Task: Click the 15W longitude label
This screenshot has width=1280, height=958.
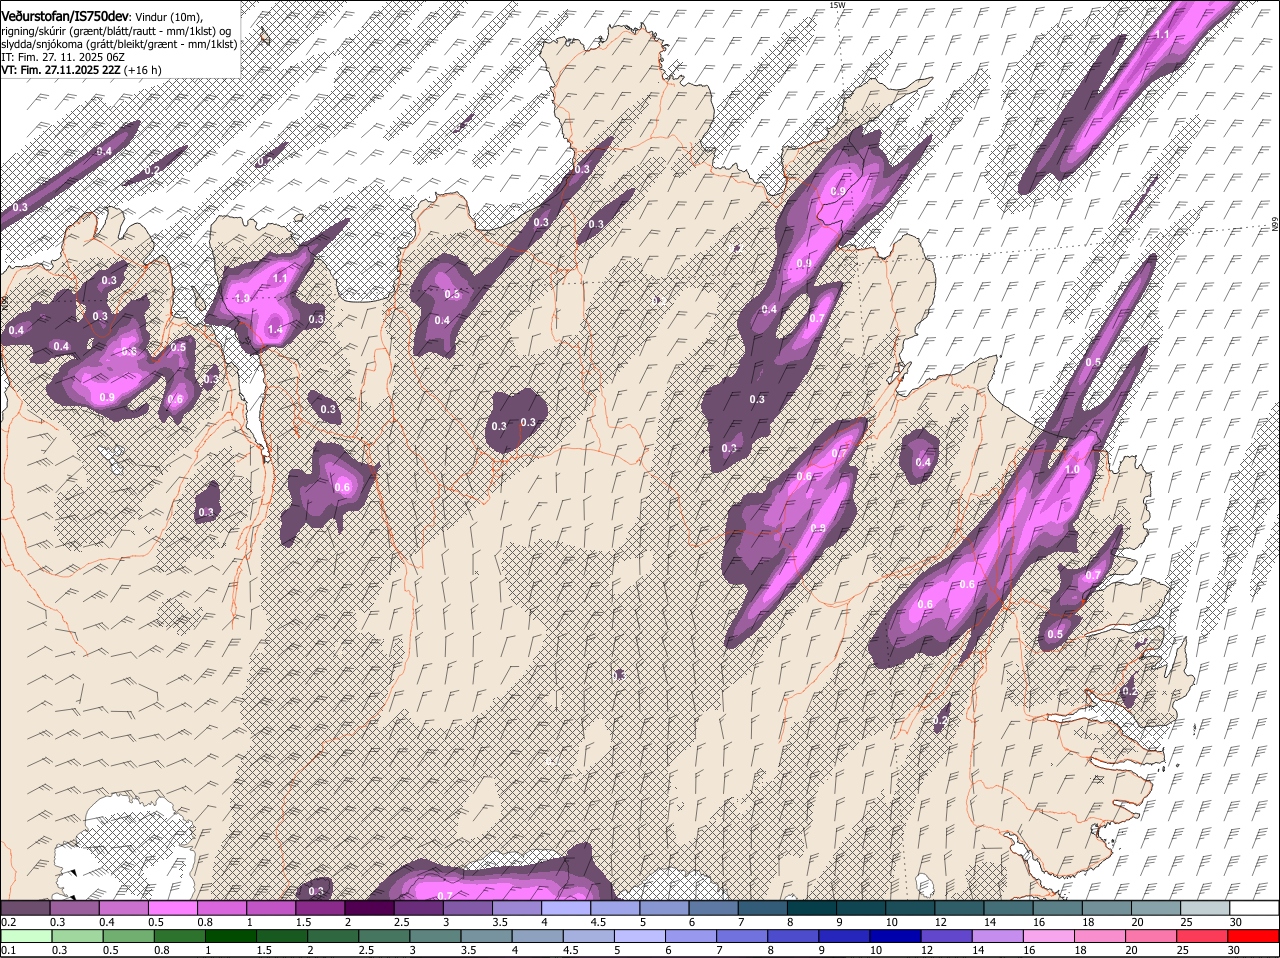Action: click(837, 6)
